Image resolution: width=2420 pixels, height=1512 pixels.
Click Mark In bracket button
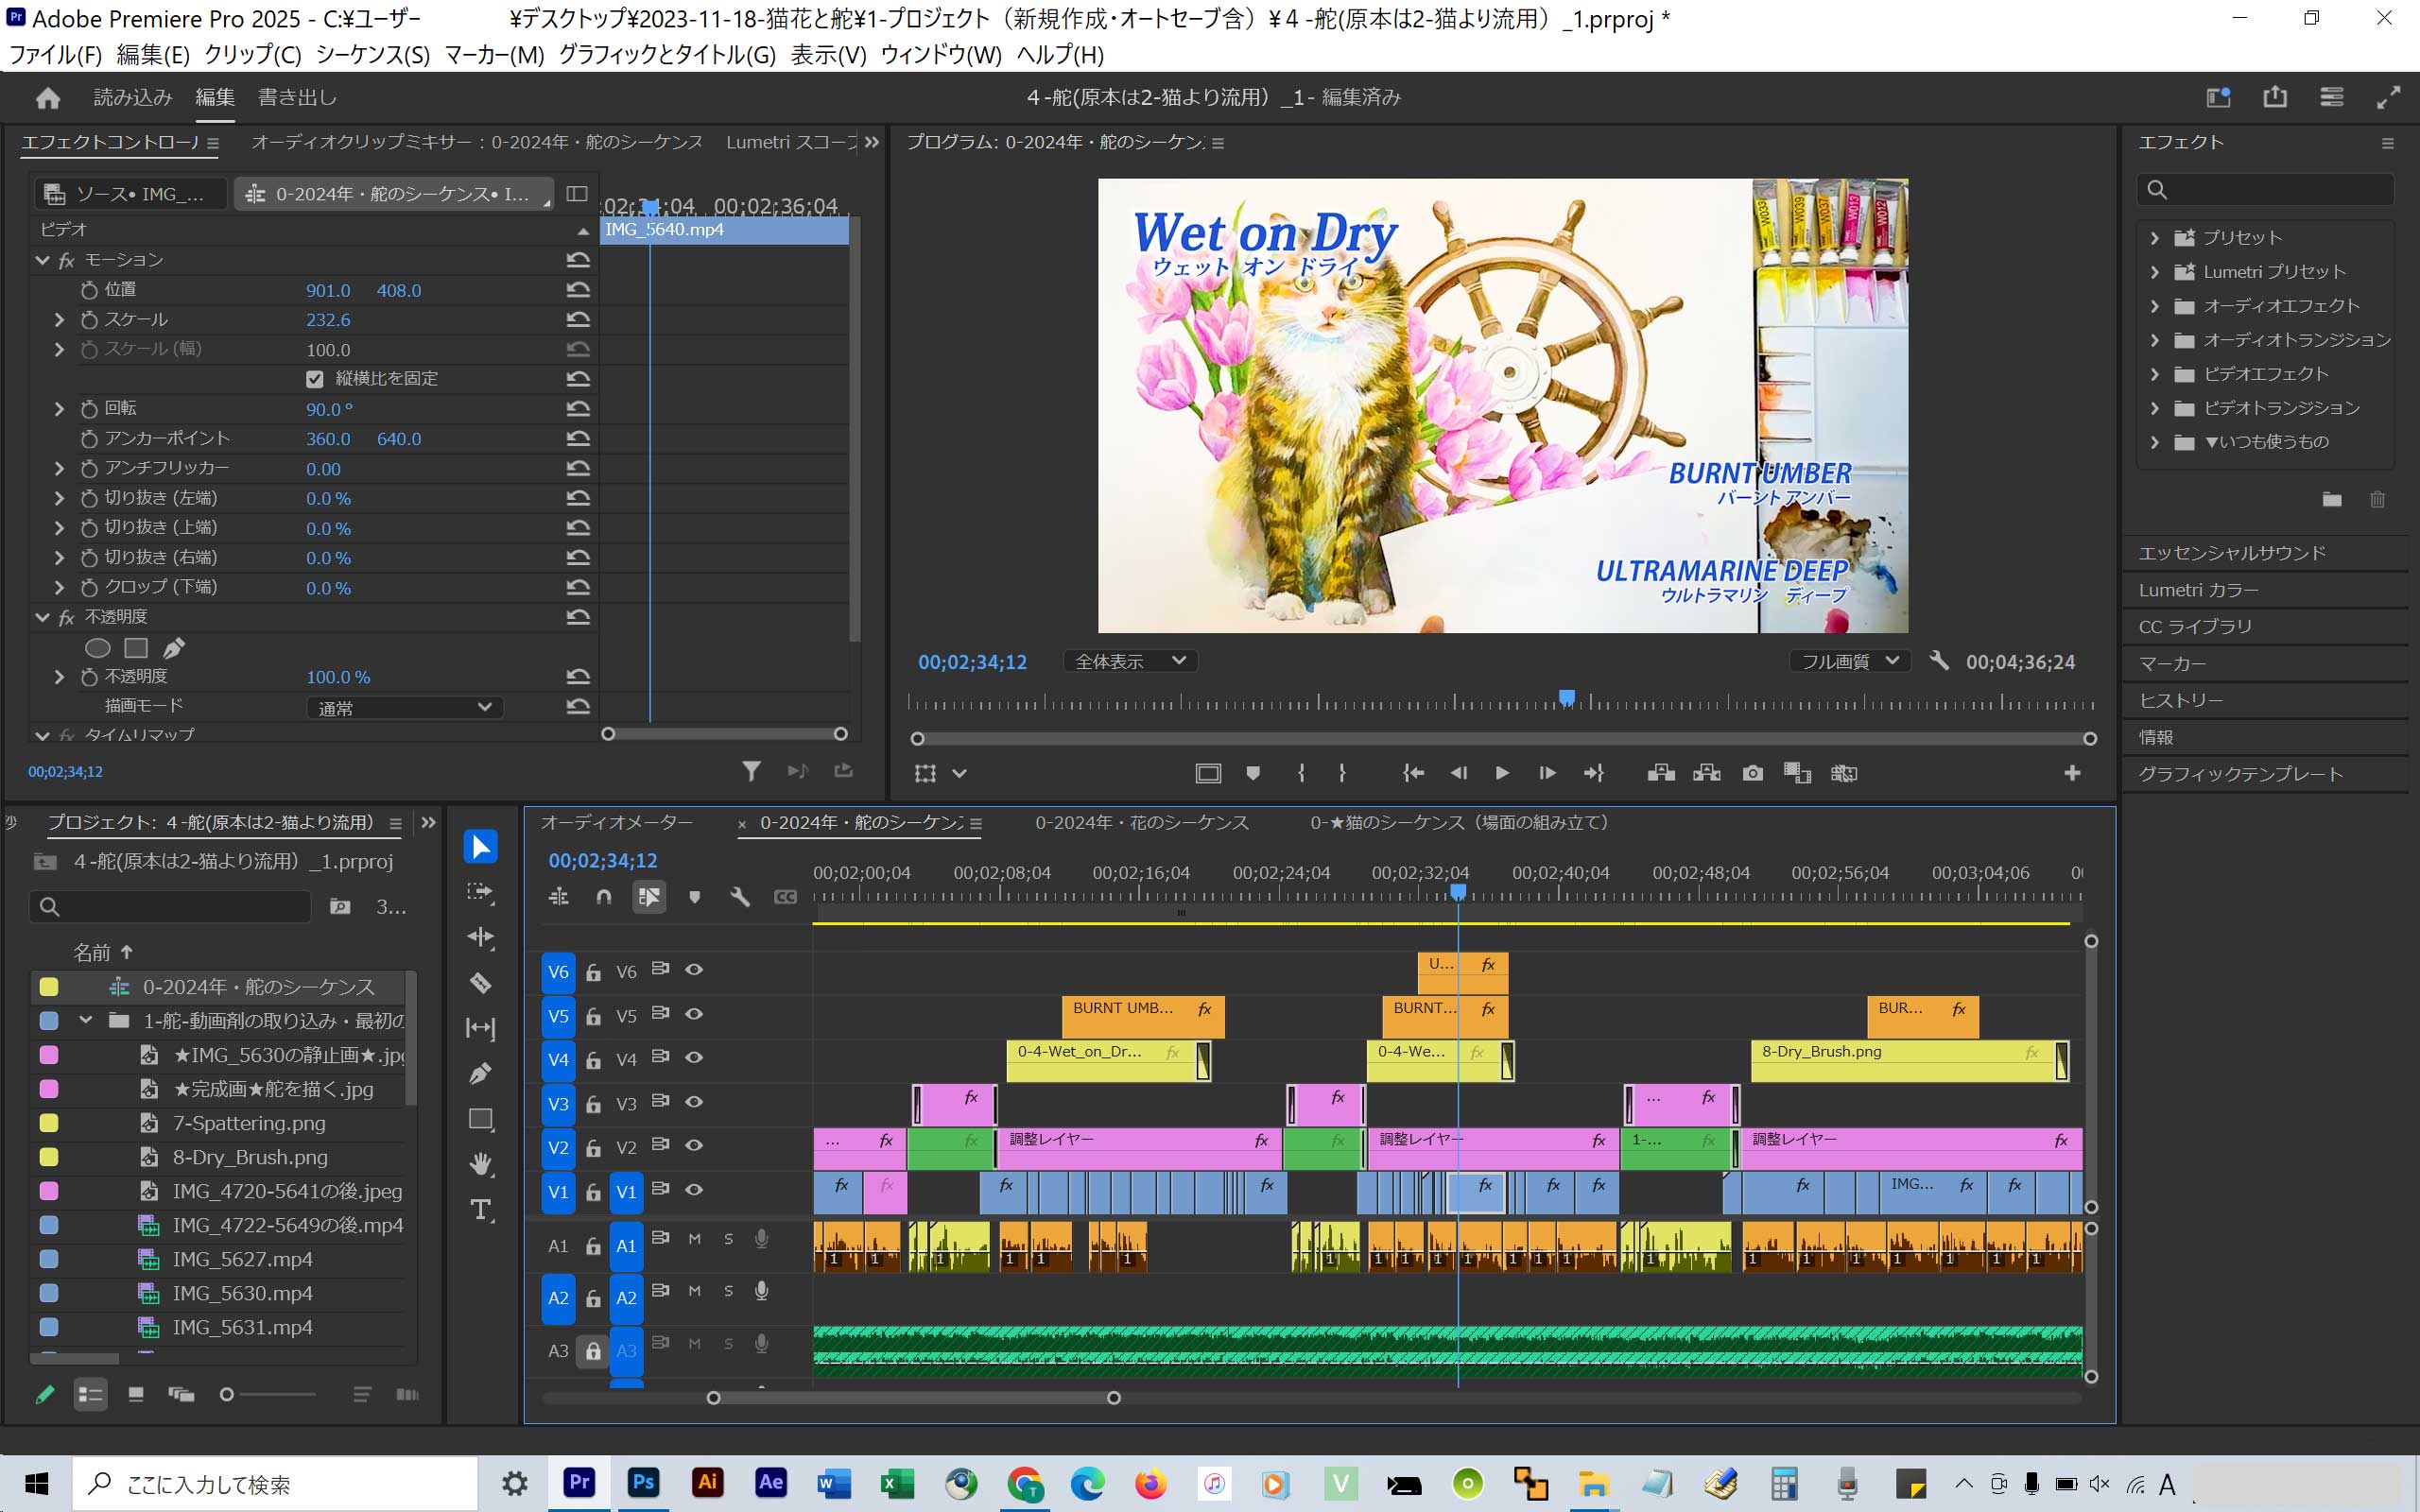[1301, 773]
